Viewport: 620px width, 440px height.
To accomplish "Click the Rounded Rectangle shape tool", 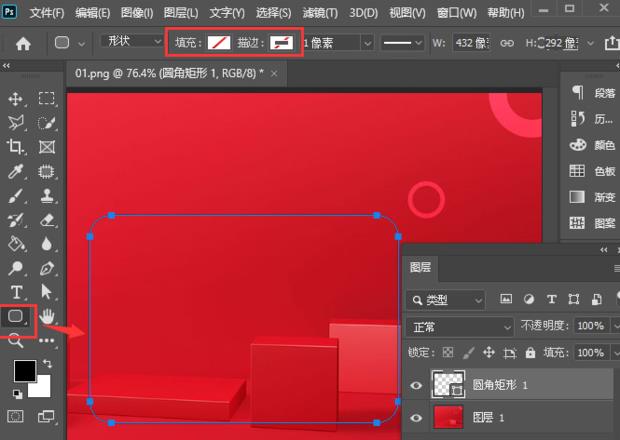I will click(16, 317).
